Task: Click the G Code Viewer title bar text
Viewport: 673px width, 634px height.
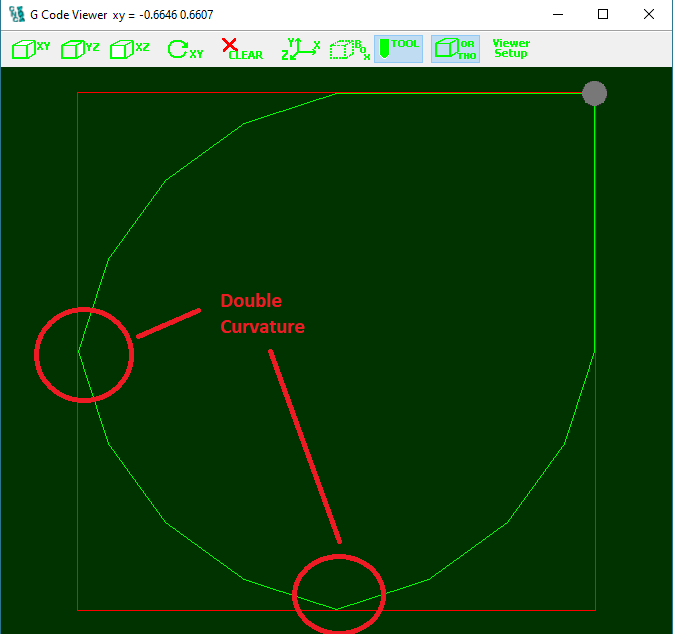Action: click(x=120, y=15)
